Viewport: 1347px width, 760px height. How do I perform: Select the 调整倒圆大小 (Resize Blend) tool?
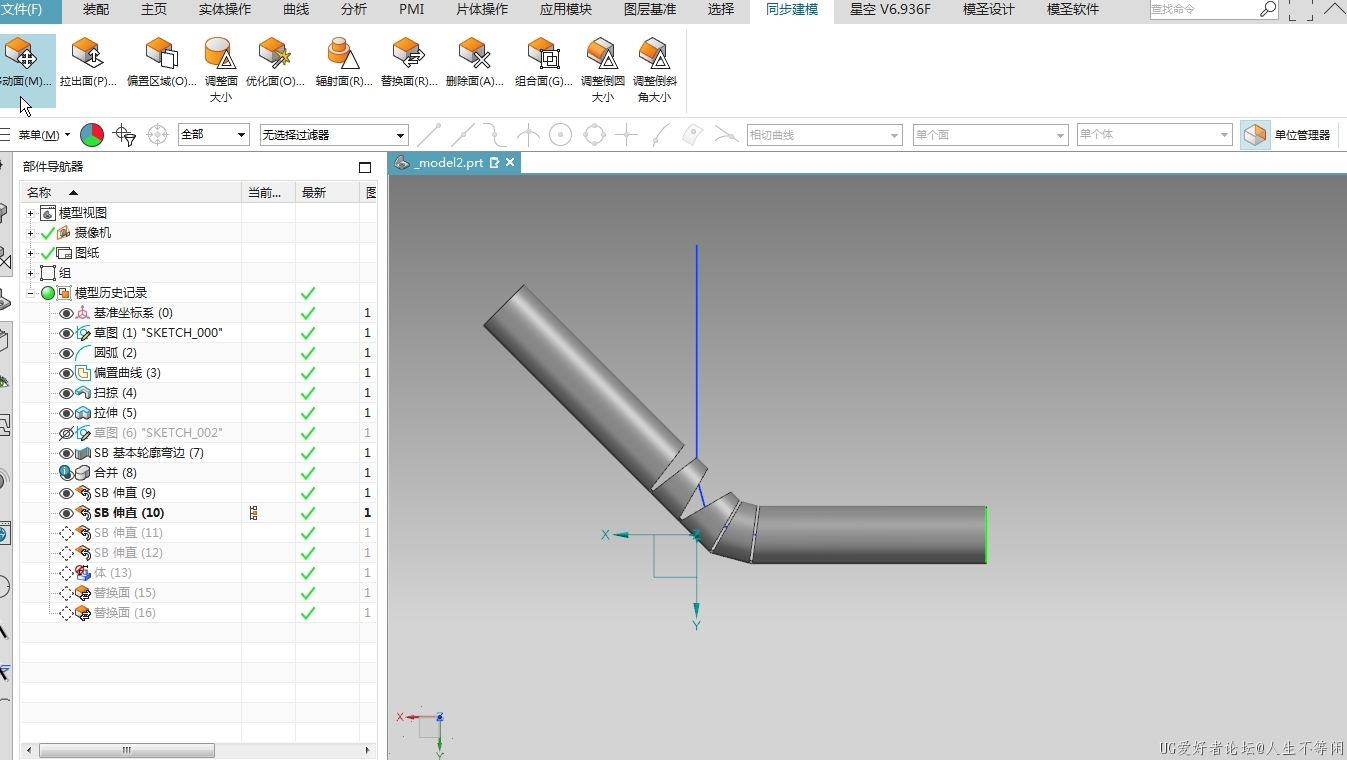(602, 70)
